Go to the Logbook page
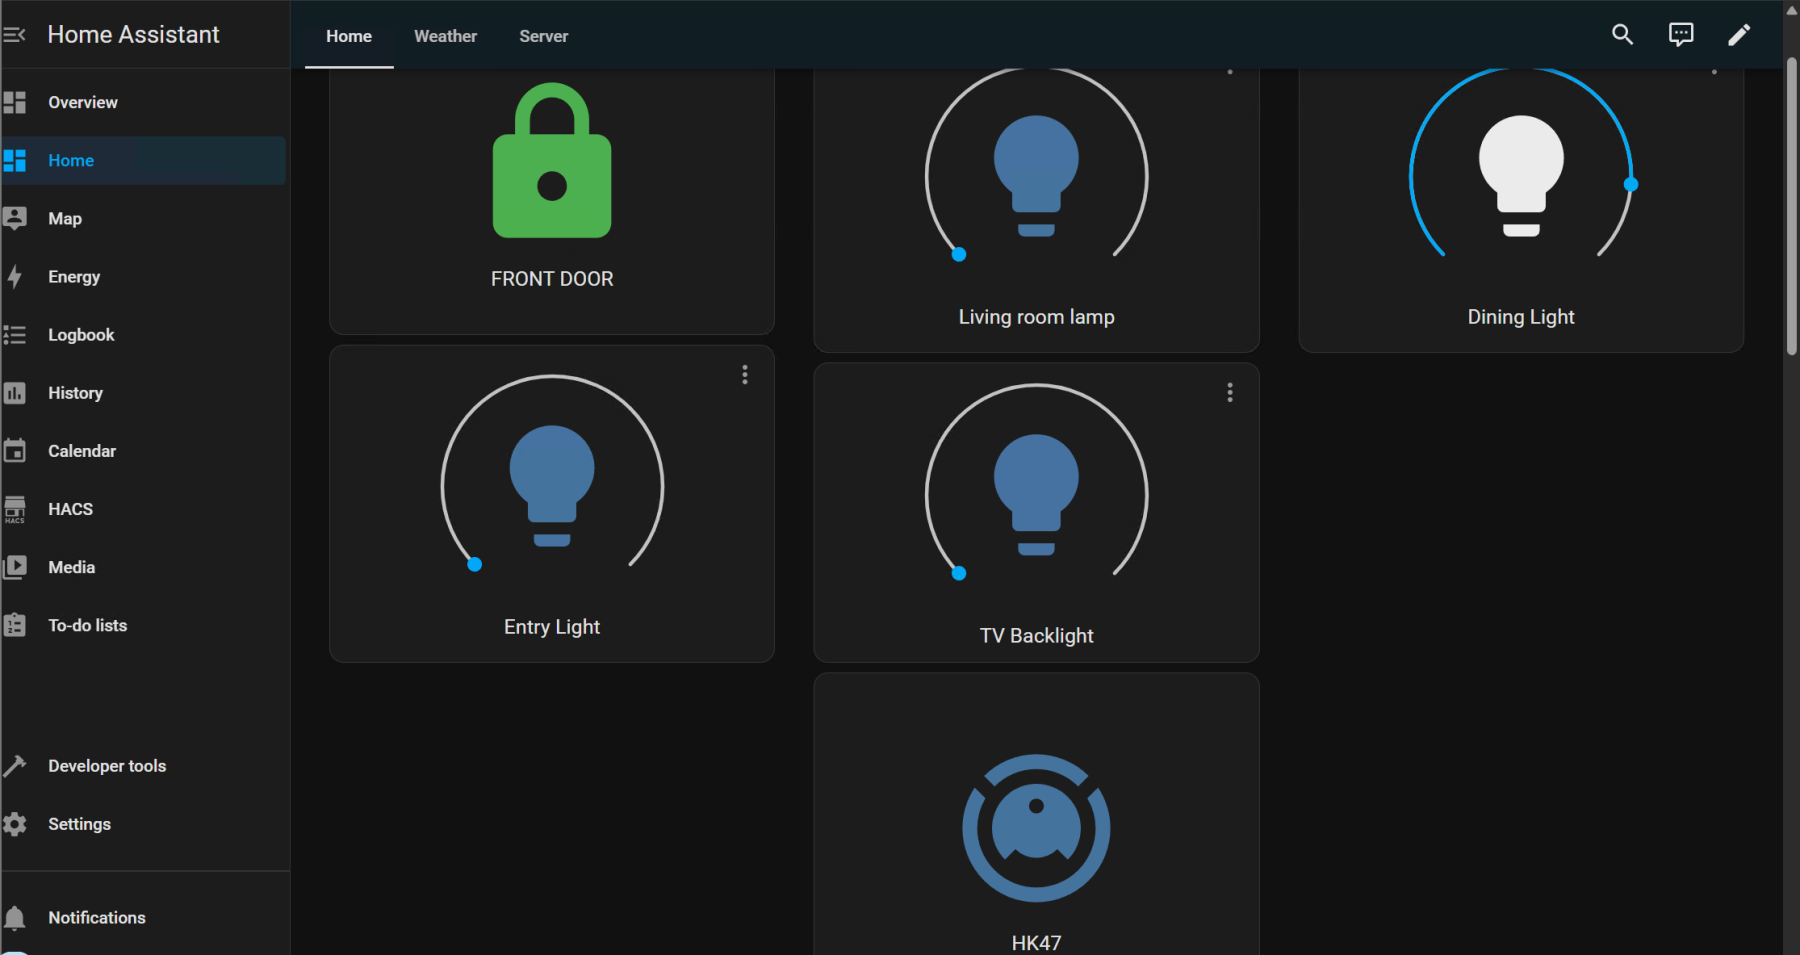Screen dimensions: 1800x955 click(x=81, y=335)
